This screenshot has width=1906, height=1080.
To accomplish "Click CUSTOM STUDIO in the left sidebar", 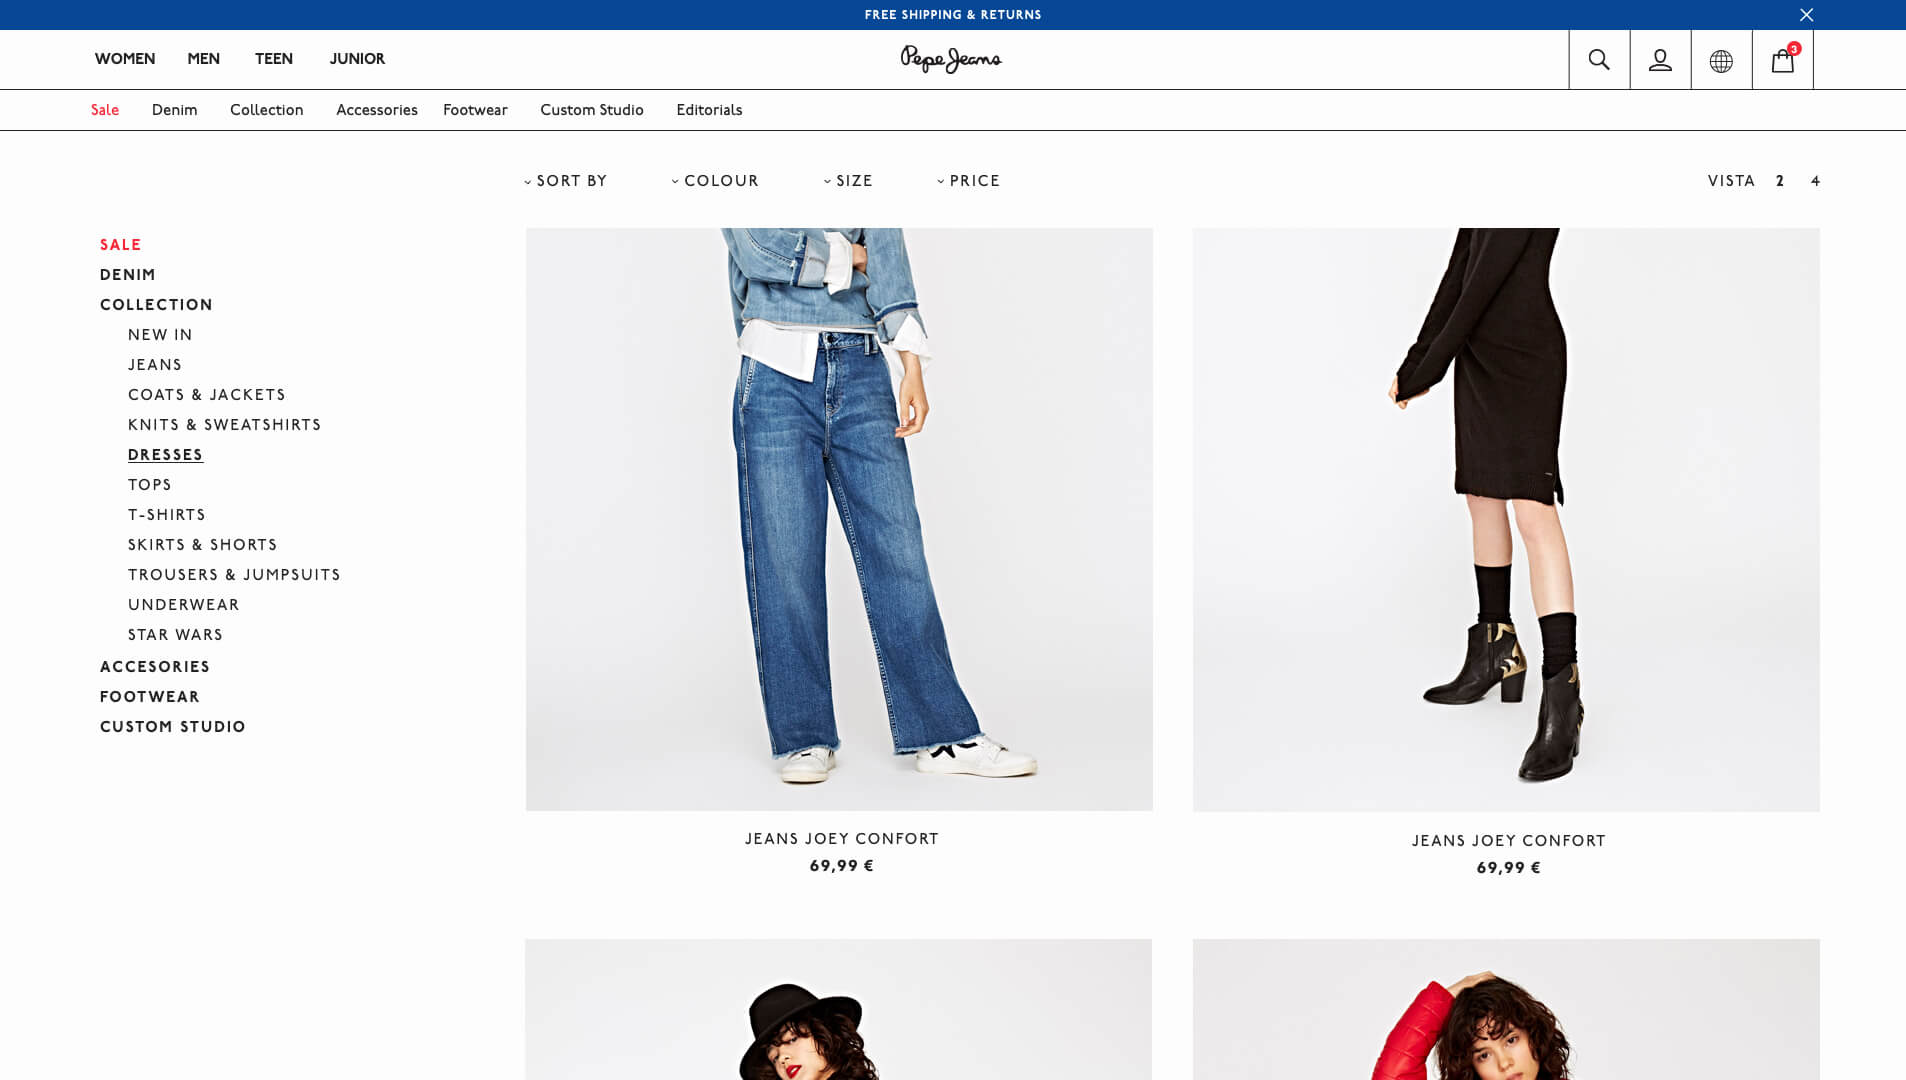I will (x=172, y=727).
